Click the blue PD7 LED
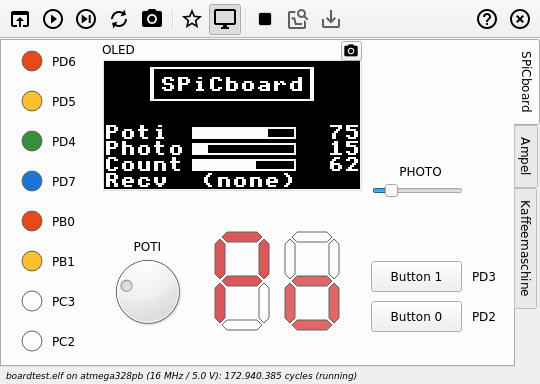Image resolution: width=540 pixels, height=384 pixels. pyautogui.click(x=32, y=181)
